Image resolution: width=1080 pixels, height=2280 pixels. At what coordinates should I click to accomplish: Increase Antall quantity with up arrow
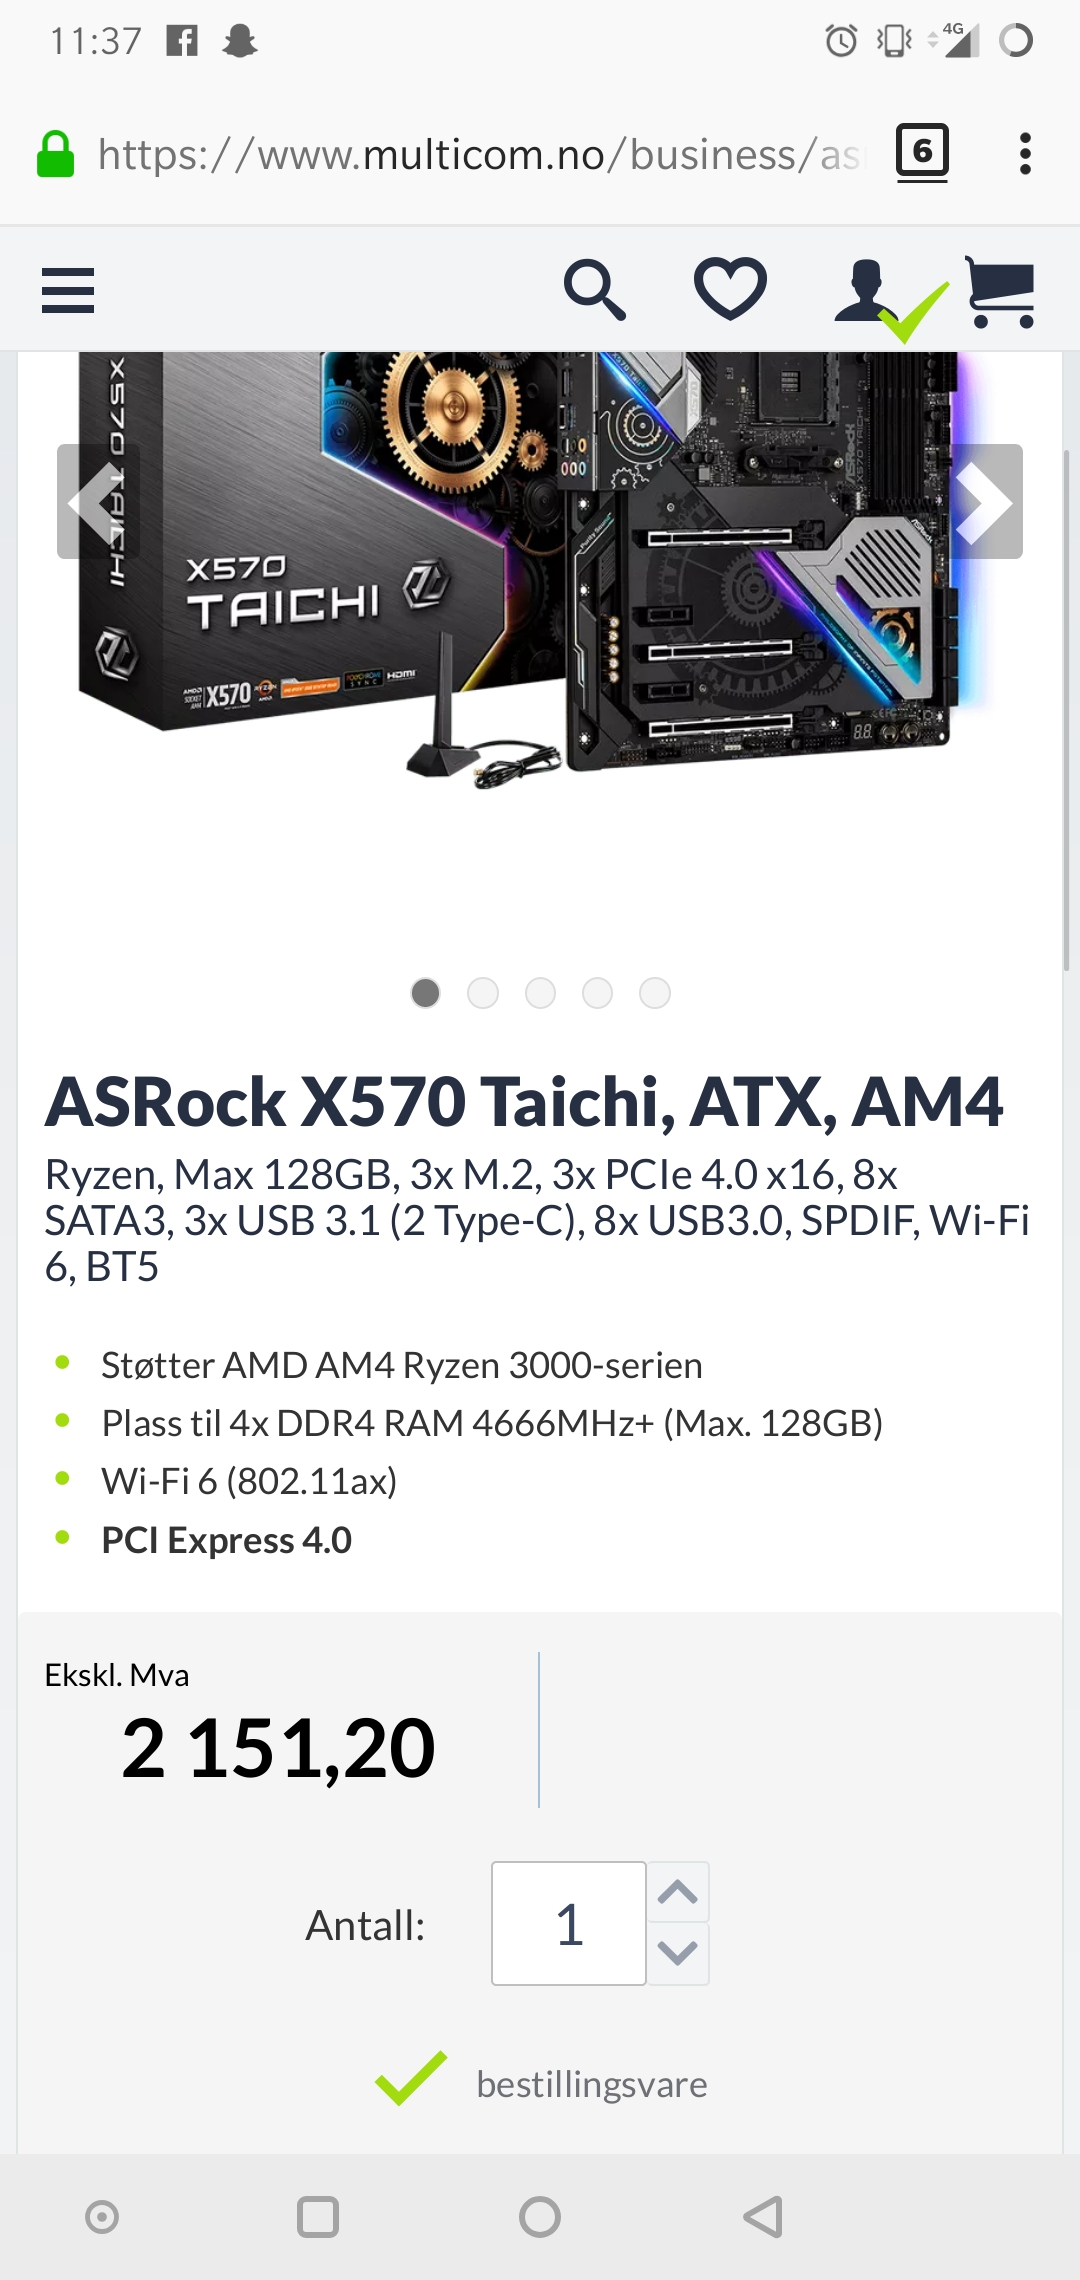pyautogui.click(x=678, y=1892)
